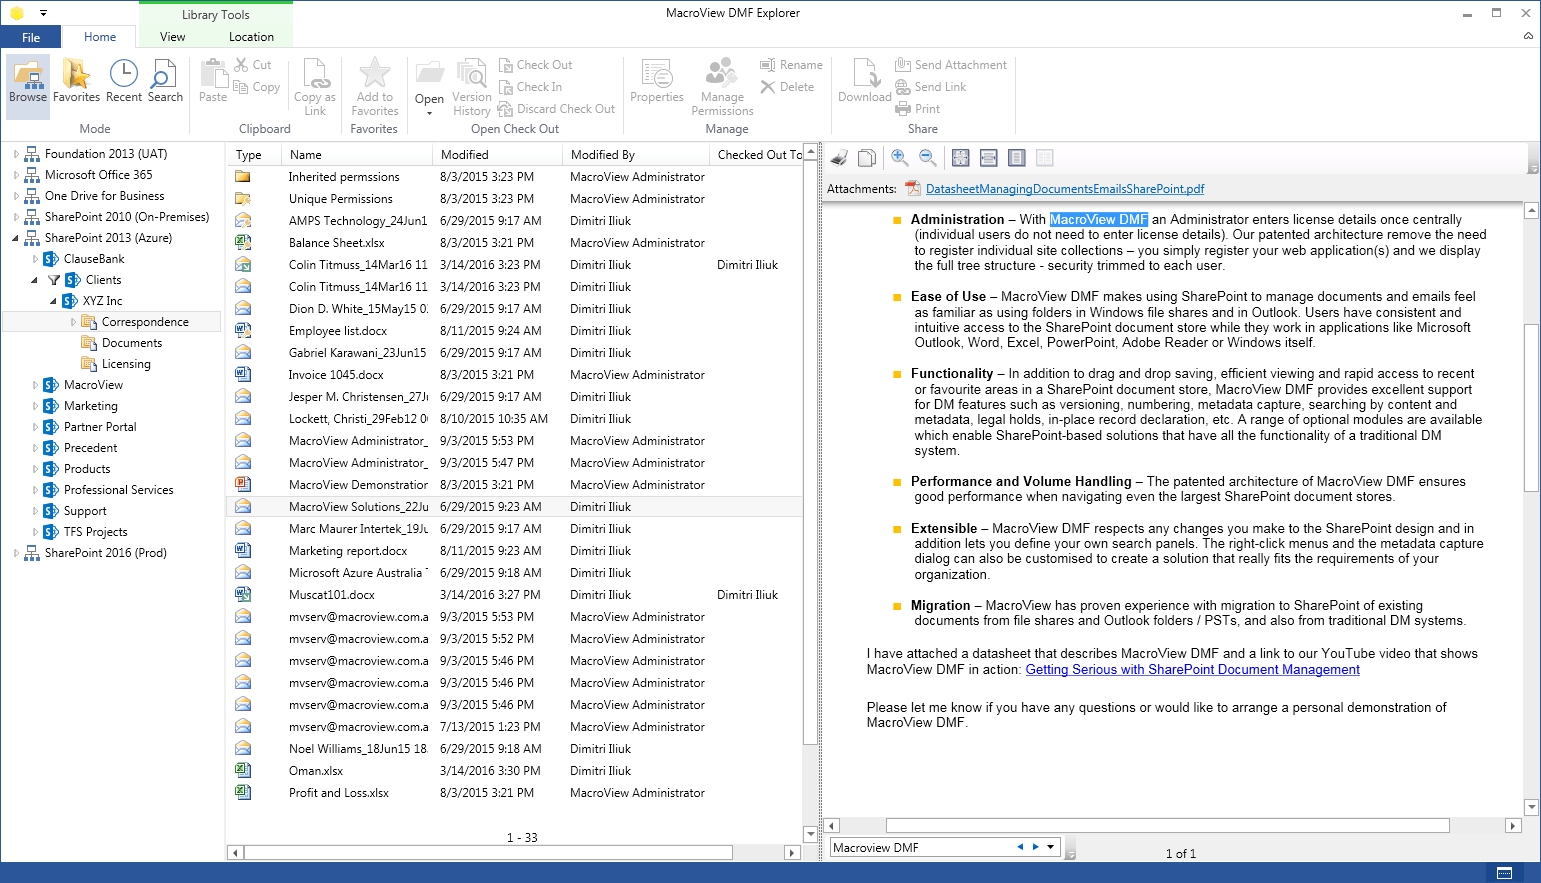This screenshot has height=883, width=1541.
Task: Click the Download button
Action: (x=864, y=82)
